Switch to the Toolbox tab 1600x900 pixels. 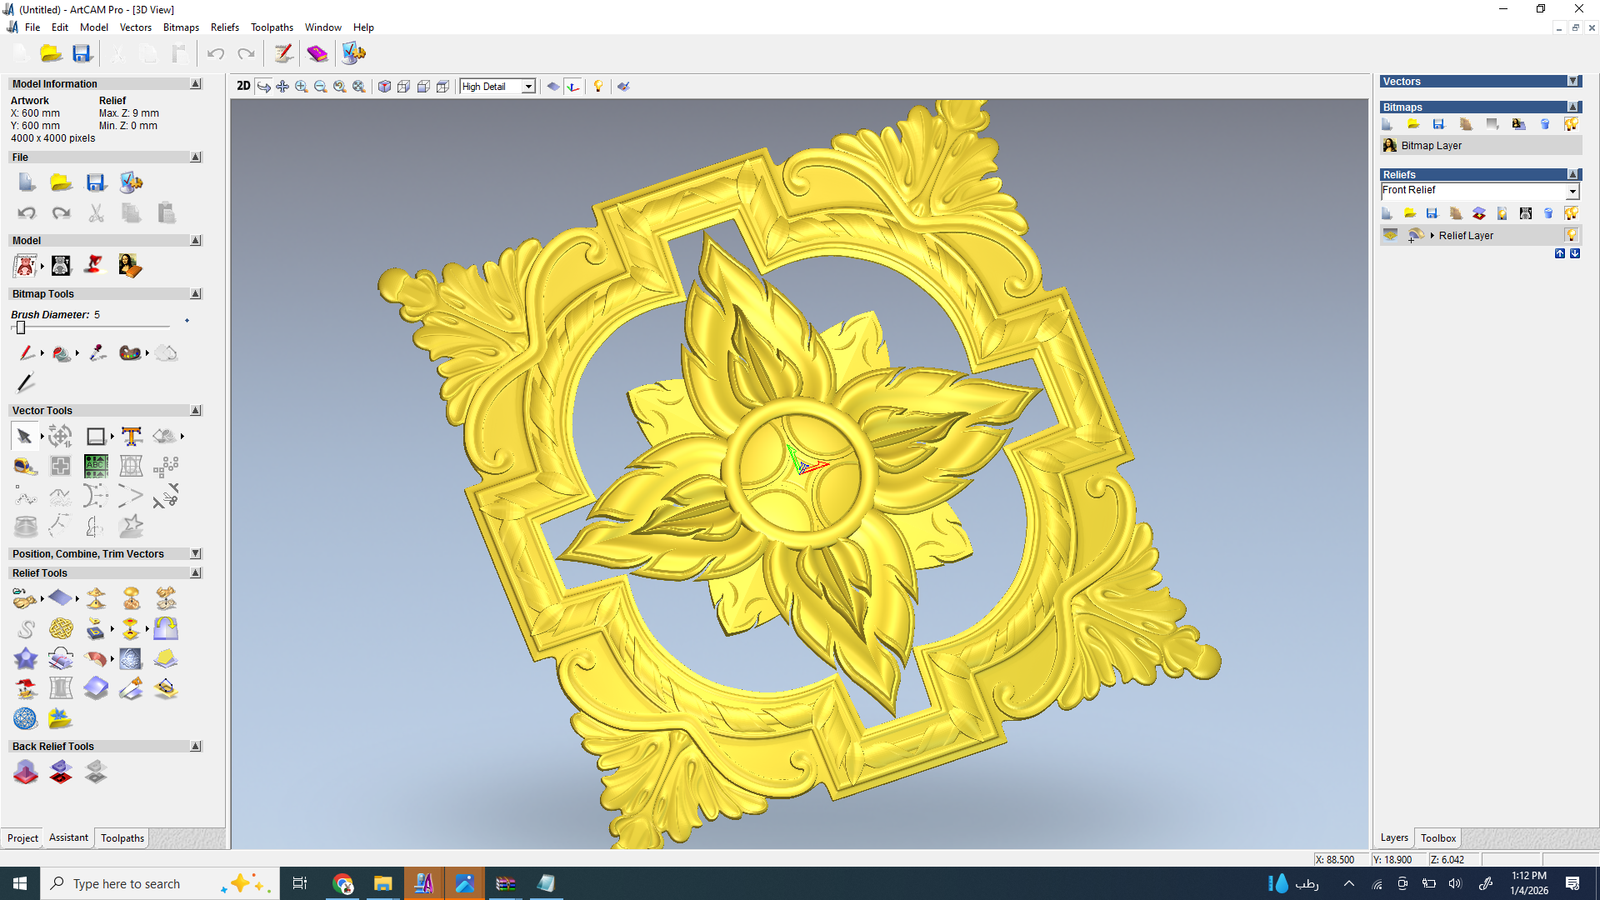[x=1438, y=838]
